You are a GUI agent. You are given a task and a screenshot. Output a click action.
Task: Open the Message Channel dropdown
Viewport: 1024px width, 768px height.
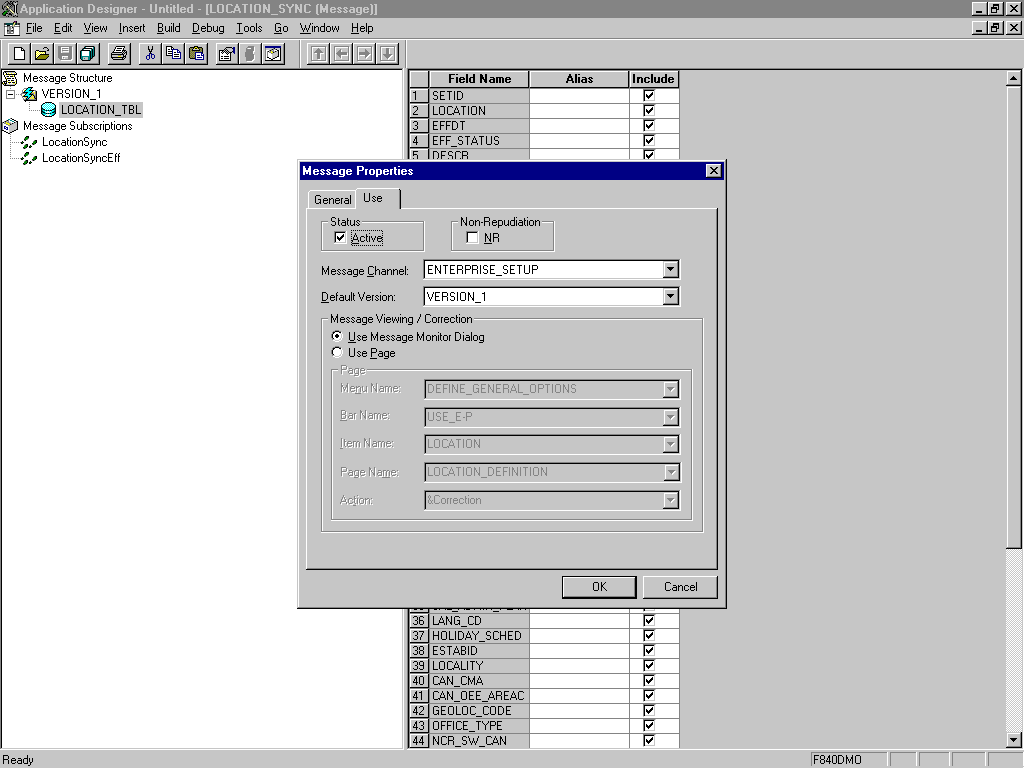[x=672, y=269]
